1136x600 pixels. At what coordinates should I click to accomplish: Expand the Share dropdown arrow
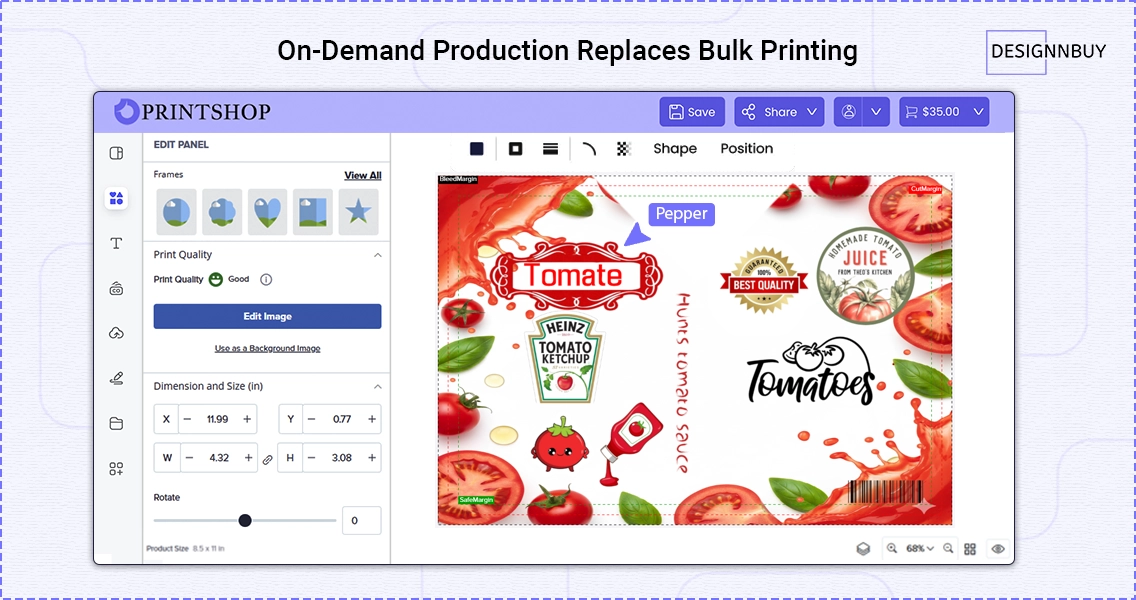pos(811,112)
